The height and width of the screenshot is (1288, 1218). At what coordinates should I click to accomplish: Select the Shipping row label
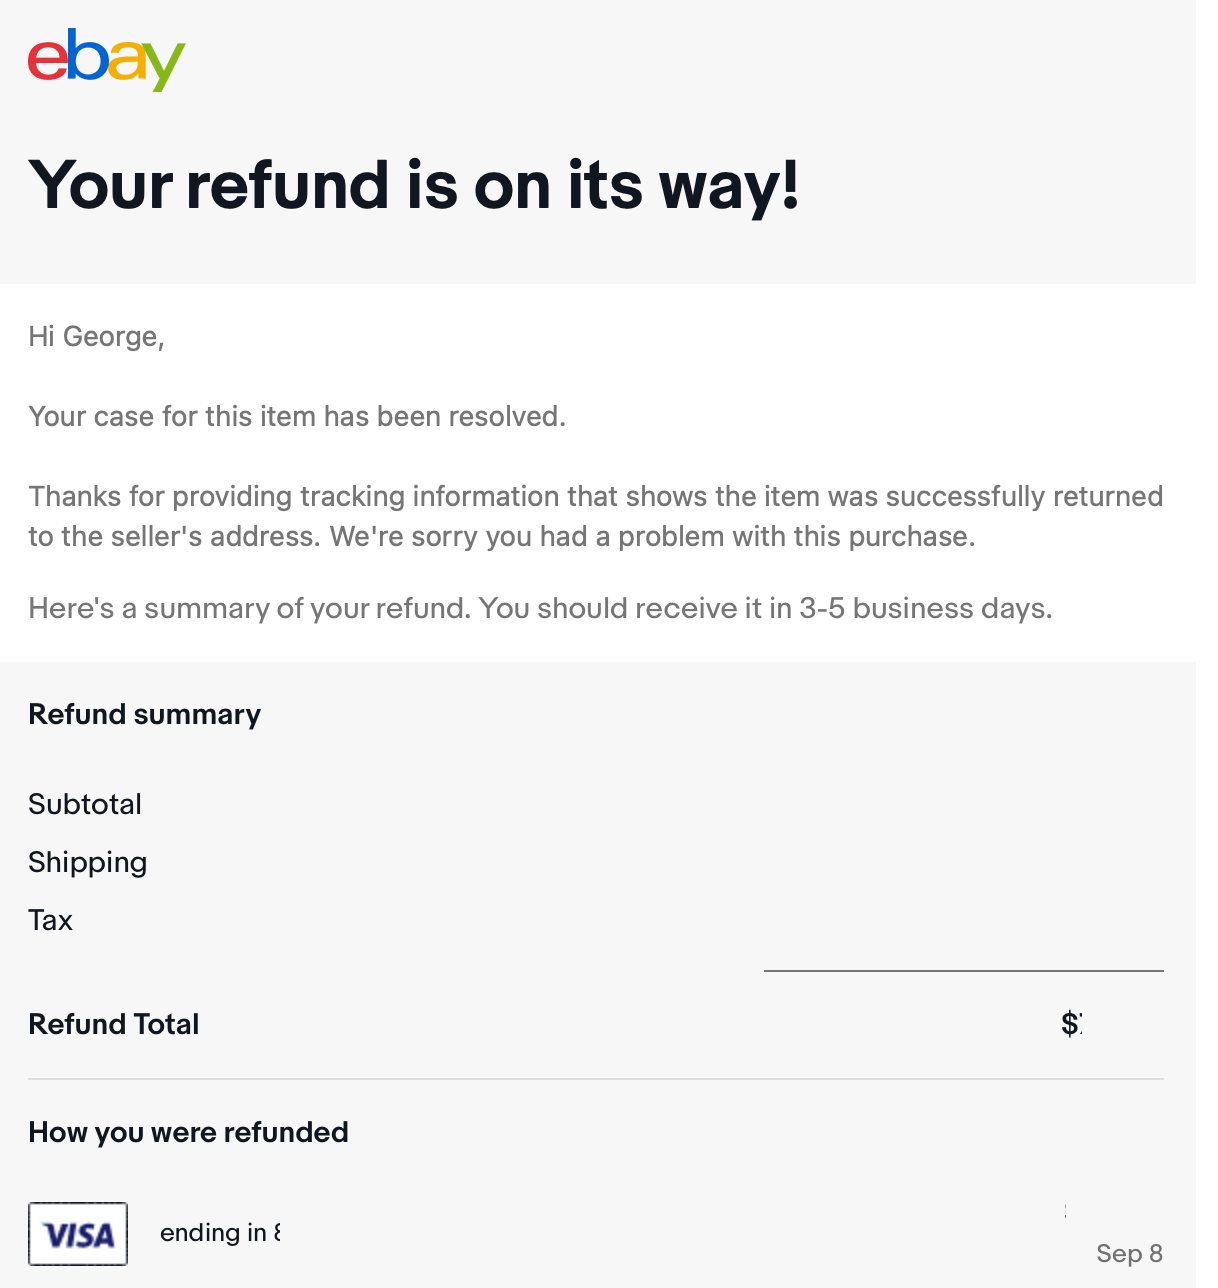[88, 863]
